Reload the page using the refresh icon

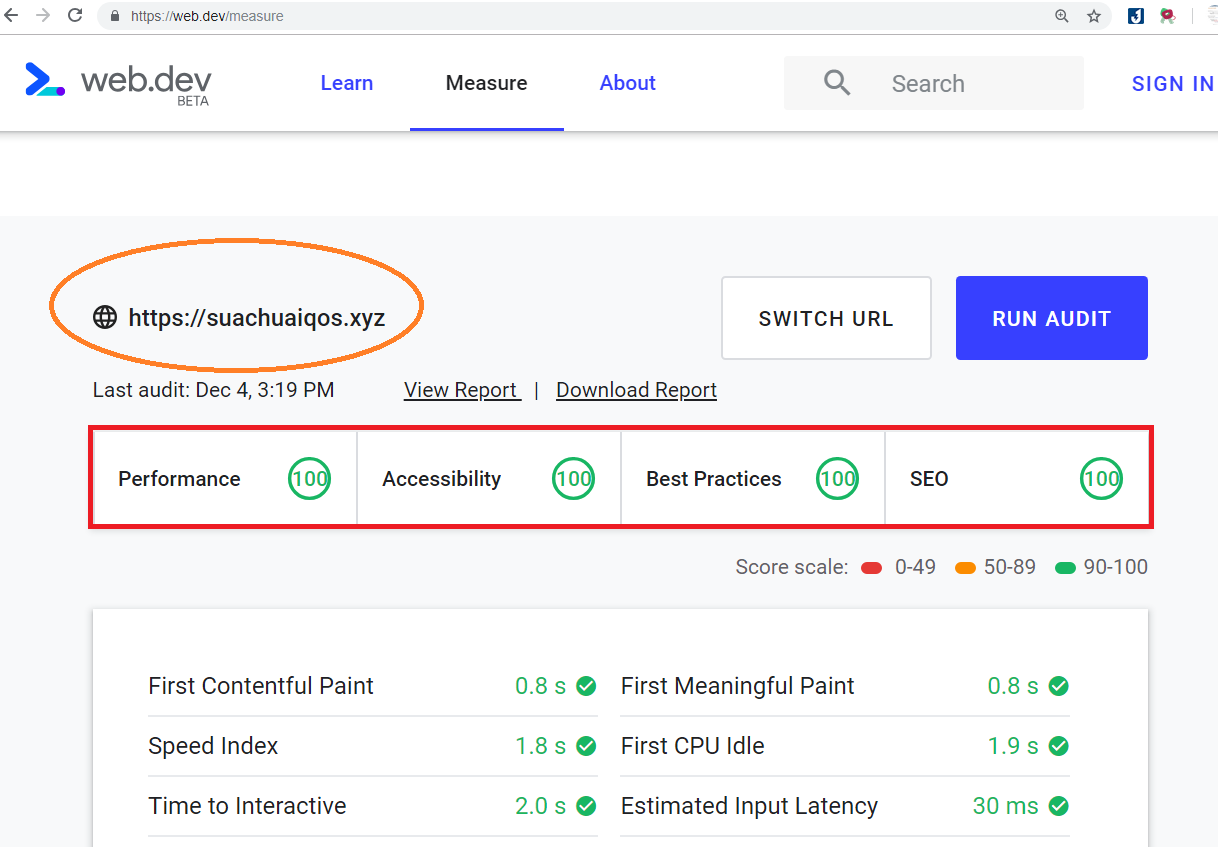pos(74,16)
